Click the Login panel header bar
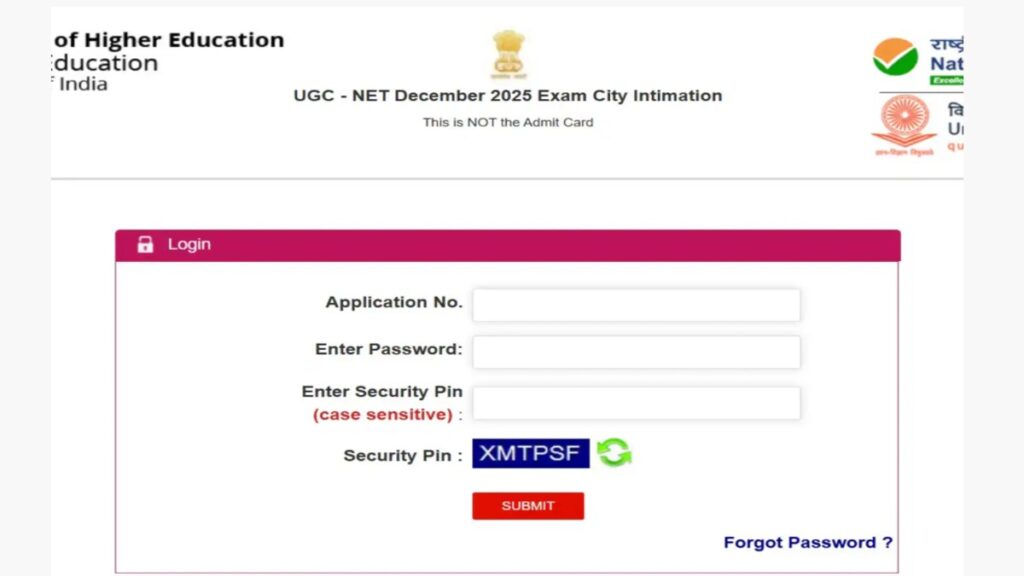Image resolution: width=1024 pixels, height=576 pixels. [507, 245]
